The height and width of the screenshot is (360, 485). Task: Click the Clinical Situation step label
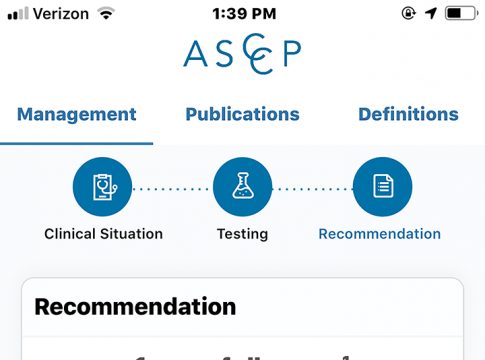point(103,234)
